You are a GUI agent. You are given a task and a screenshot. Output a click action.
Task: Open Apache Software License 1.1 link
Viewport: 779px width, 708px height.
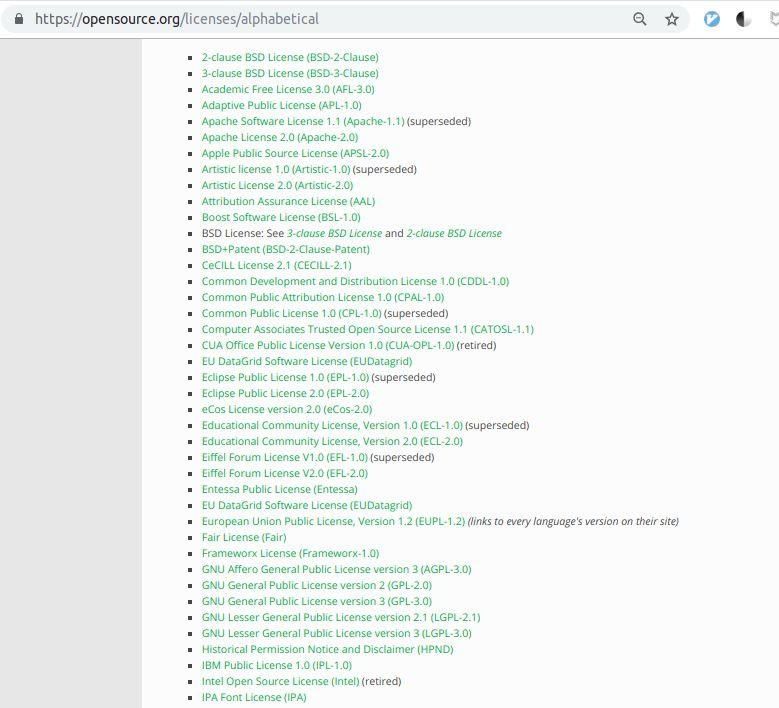303,121
